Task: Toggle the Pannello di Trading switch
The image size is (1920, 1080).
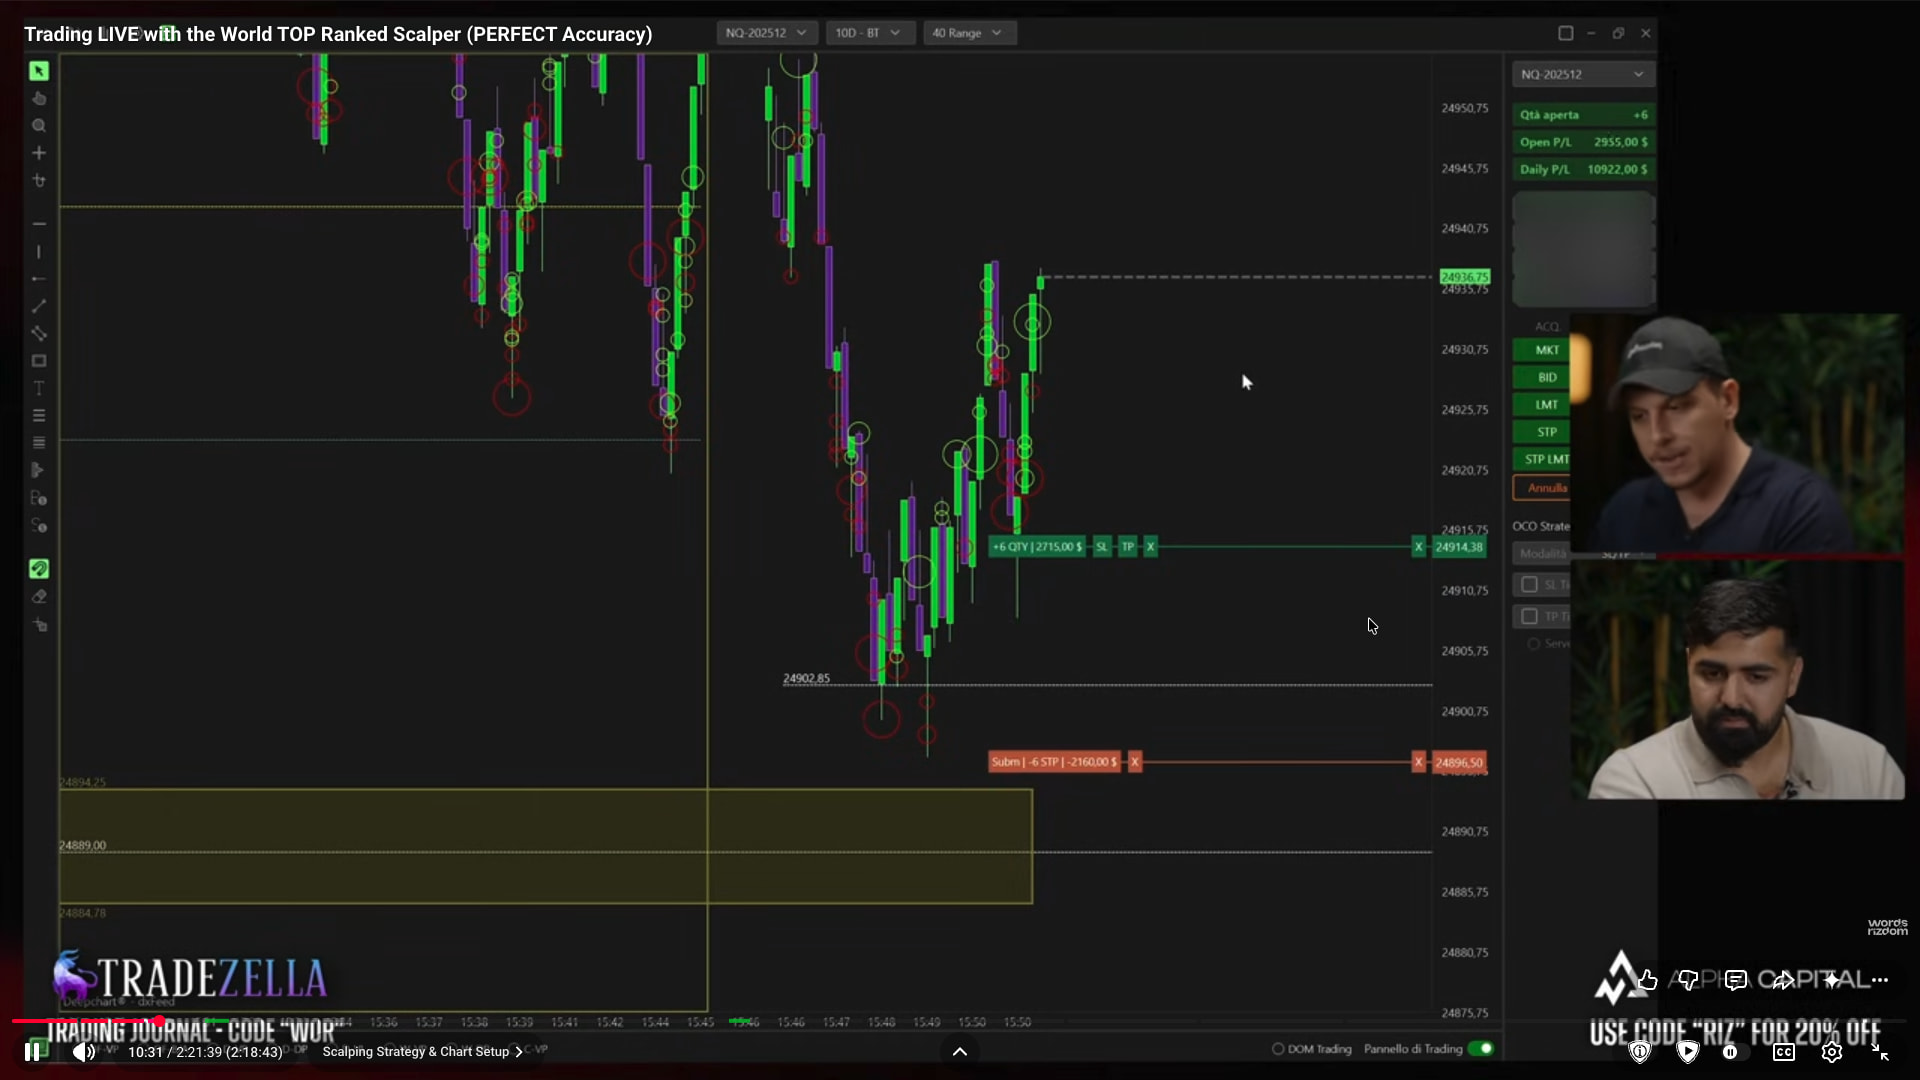Action: point(1481,1049)
